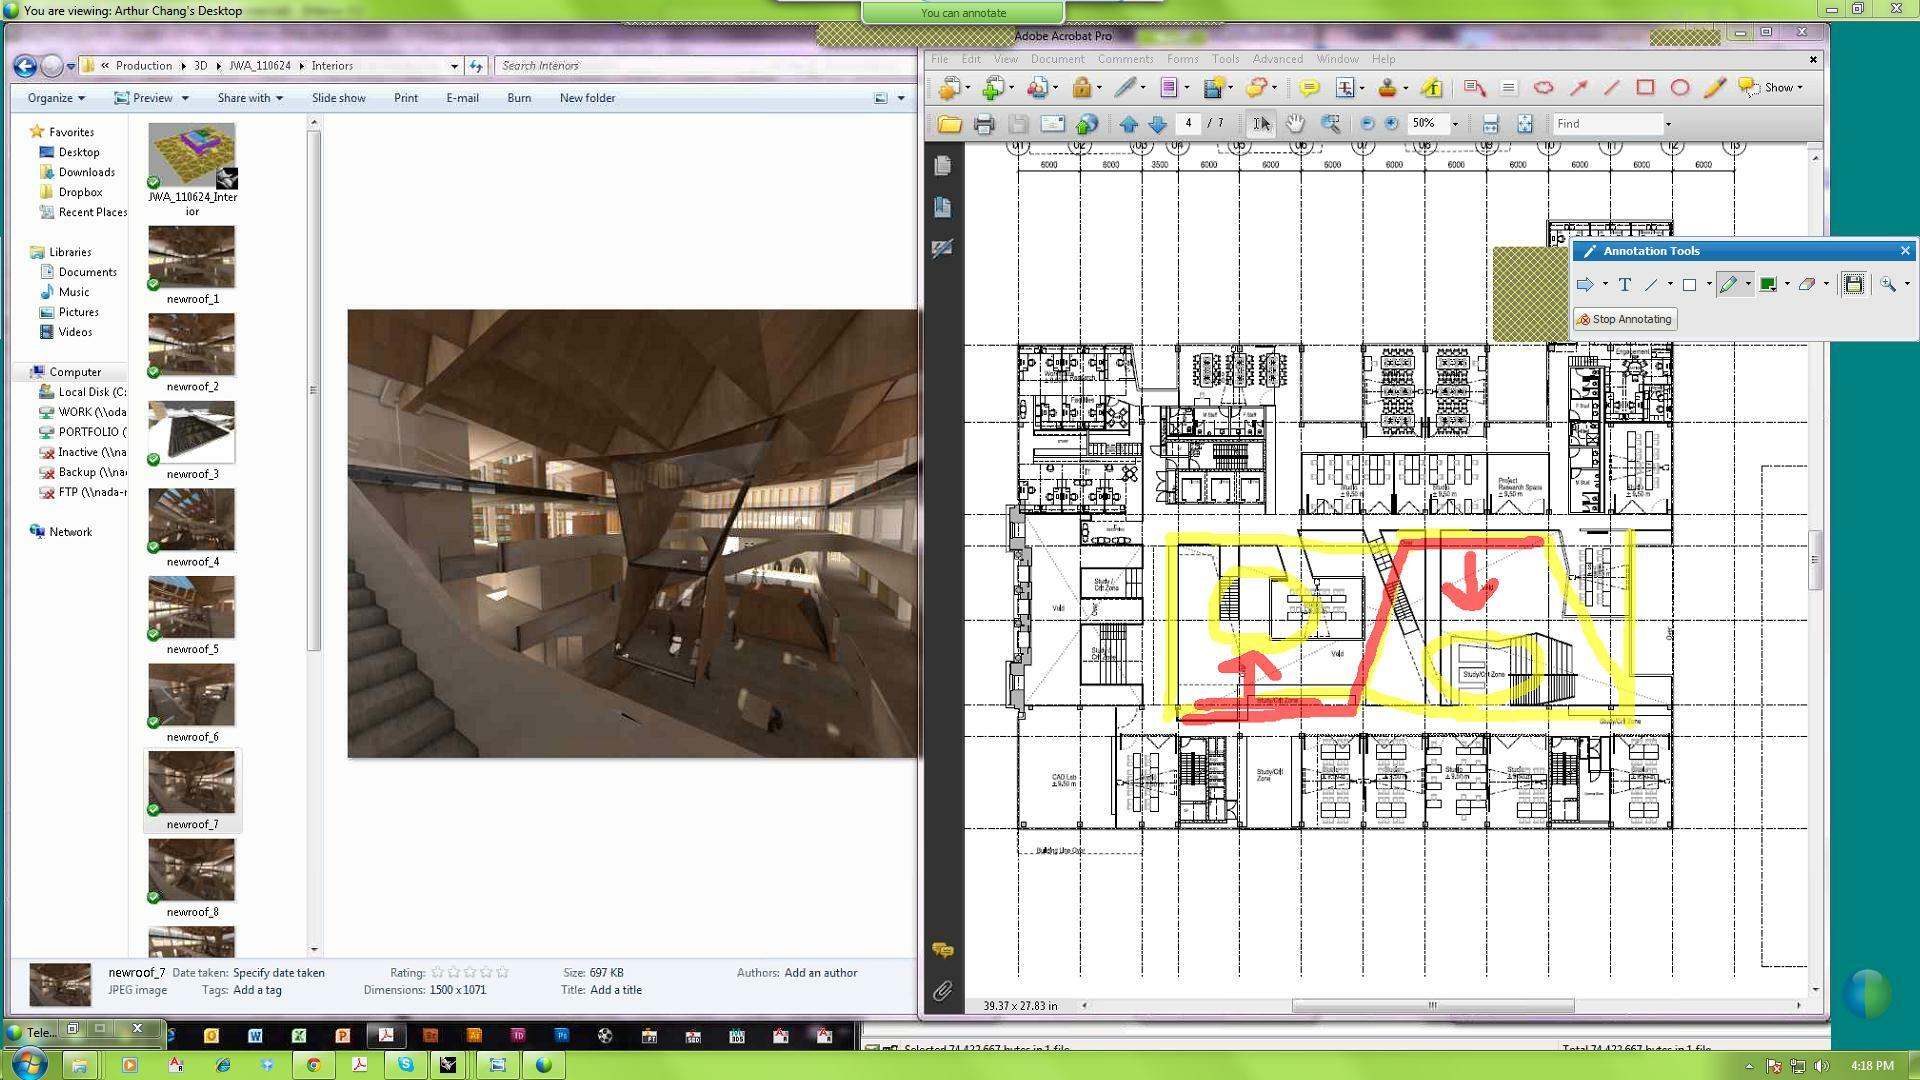Save annotation screenshot via floppy icon
The image size is (1920, 1080).
pos(1853,285)
